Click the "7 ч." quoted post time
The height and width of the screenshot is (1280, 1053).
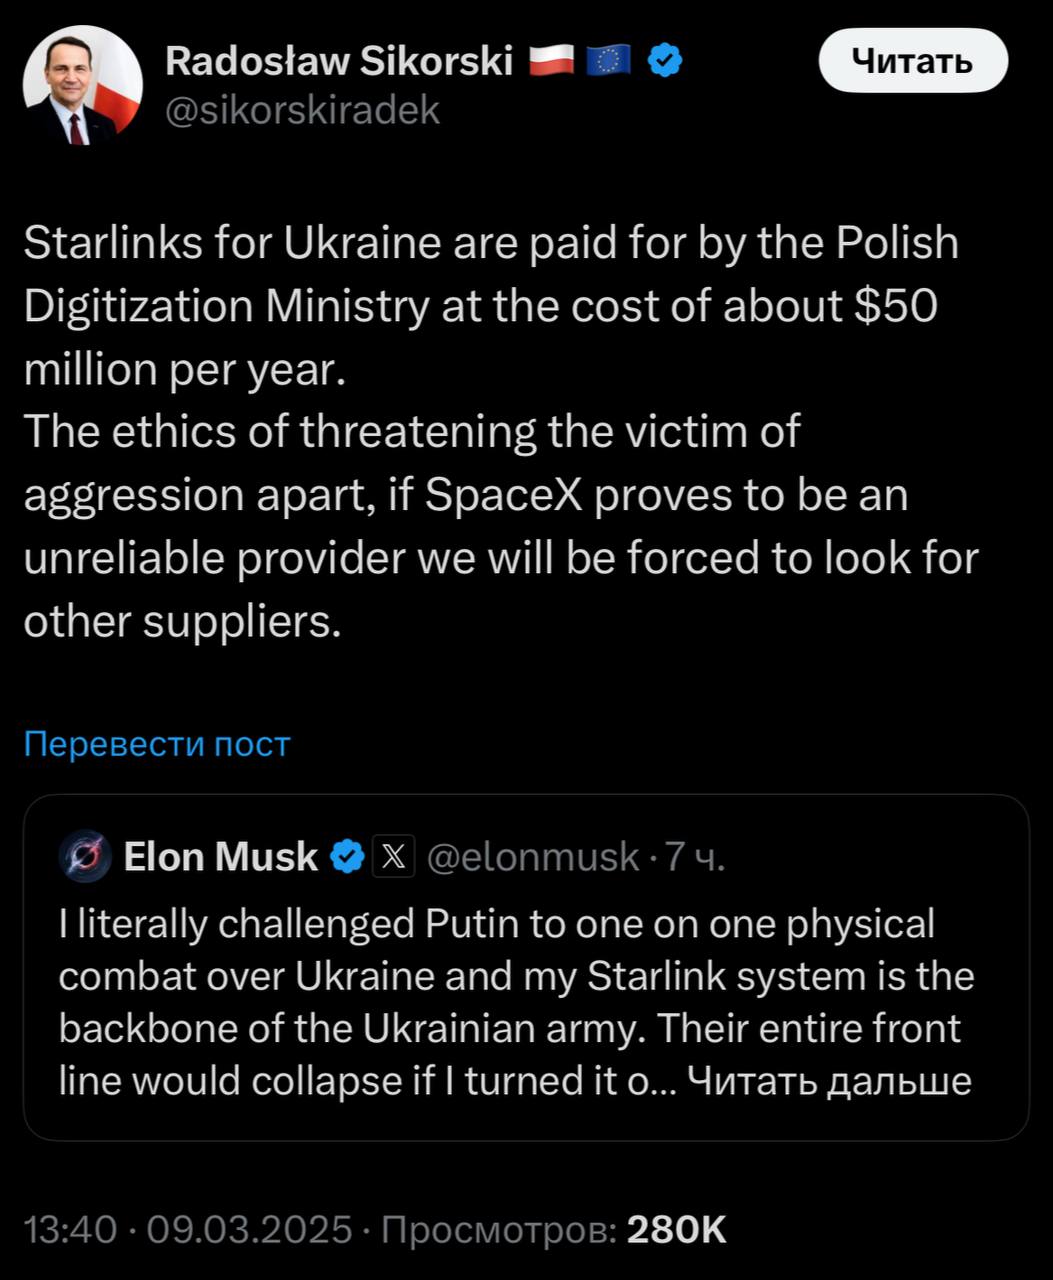tap(695, 857)
